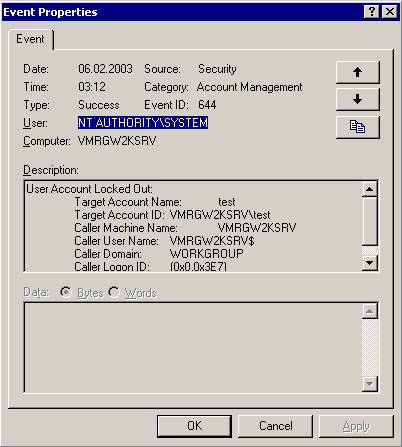
Task: Close the Event Properties dialog
Action: 389,12
